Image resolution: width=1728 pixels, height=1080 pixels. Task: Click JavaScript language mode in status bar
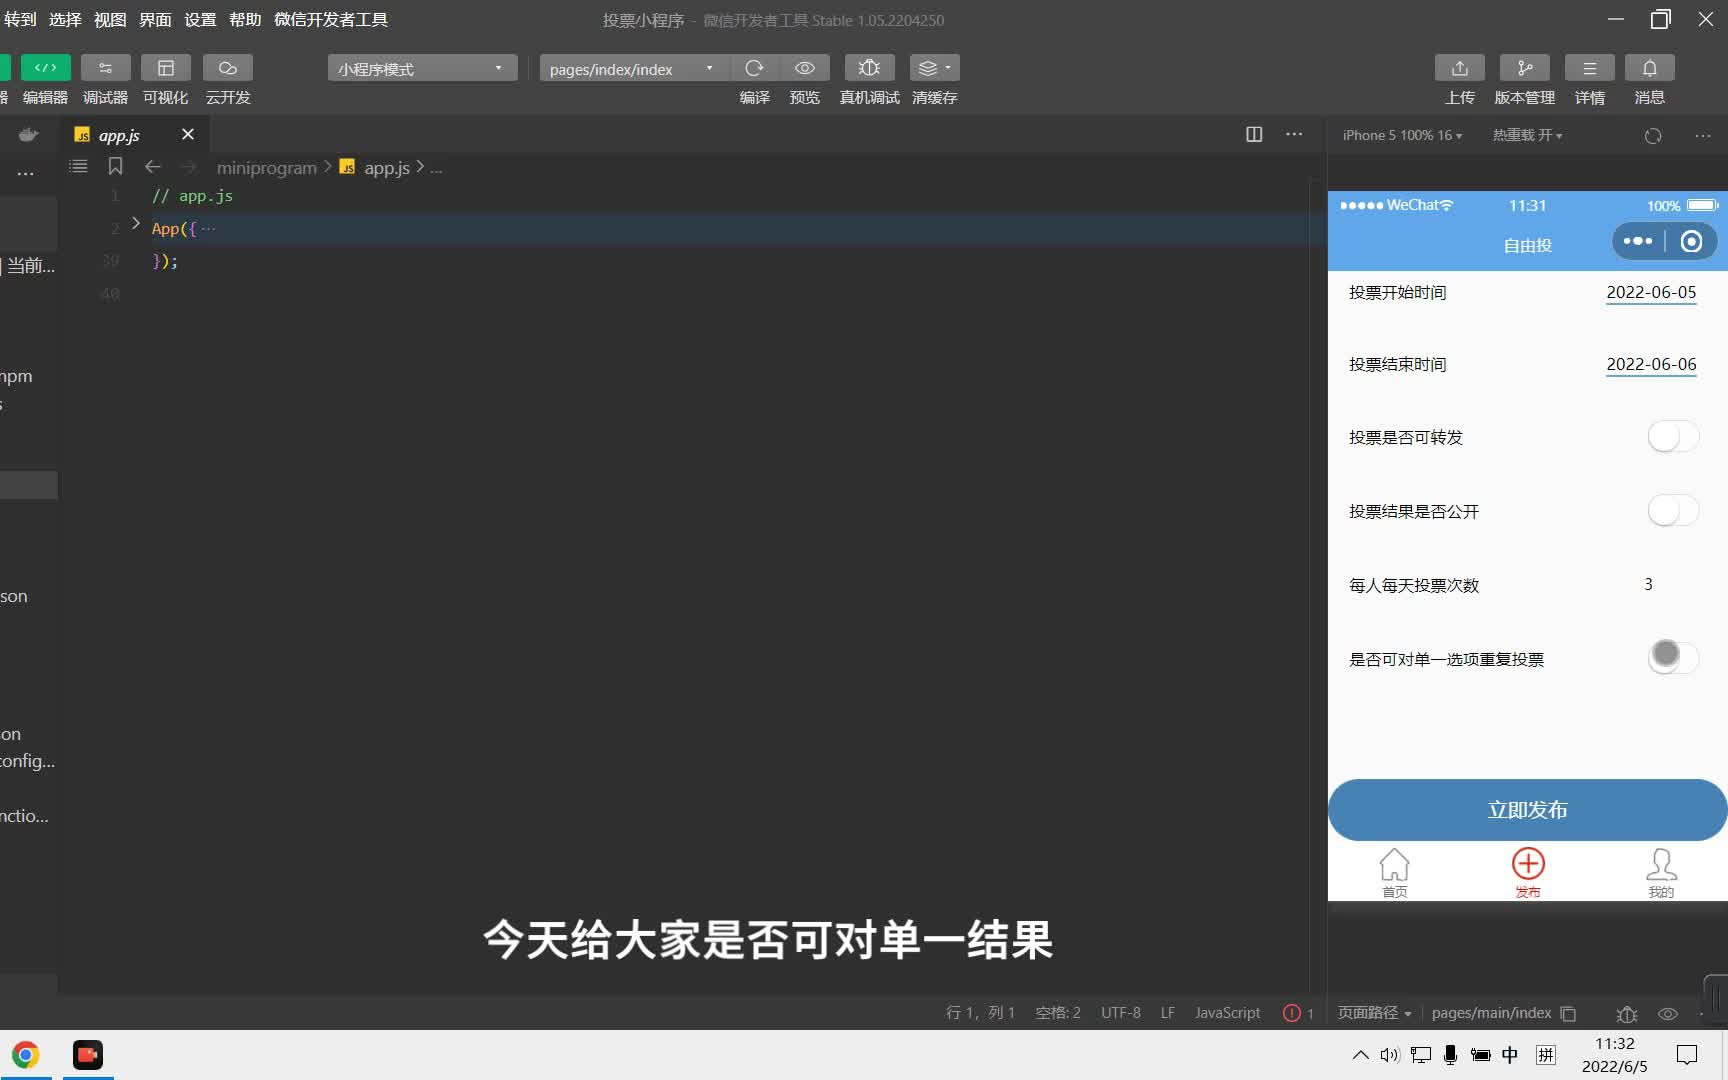point(1228,1013)
